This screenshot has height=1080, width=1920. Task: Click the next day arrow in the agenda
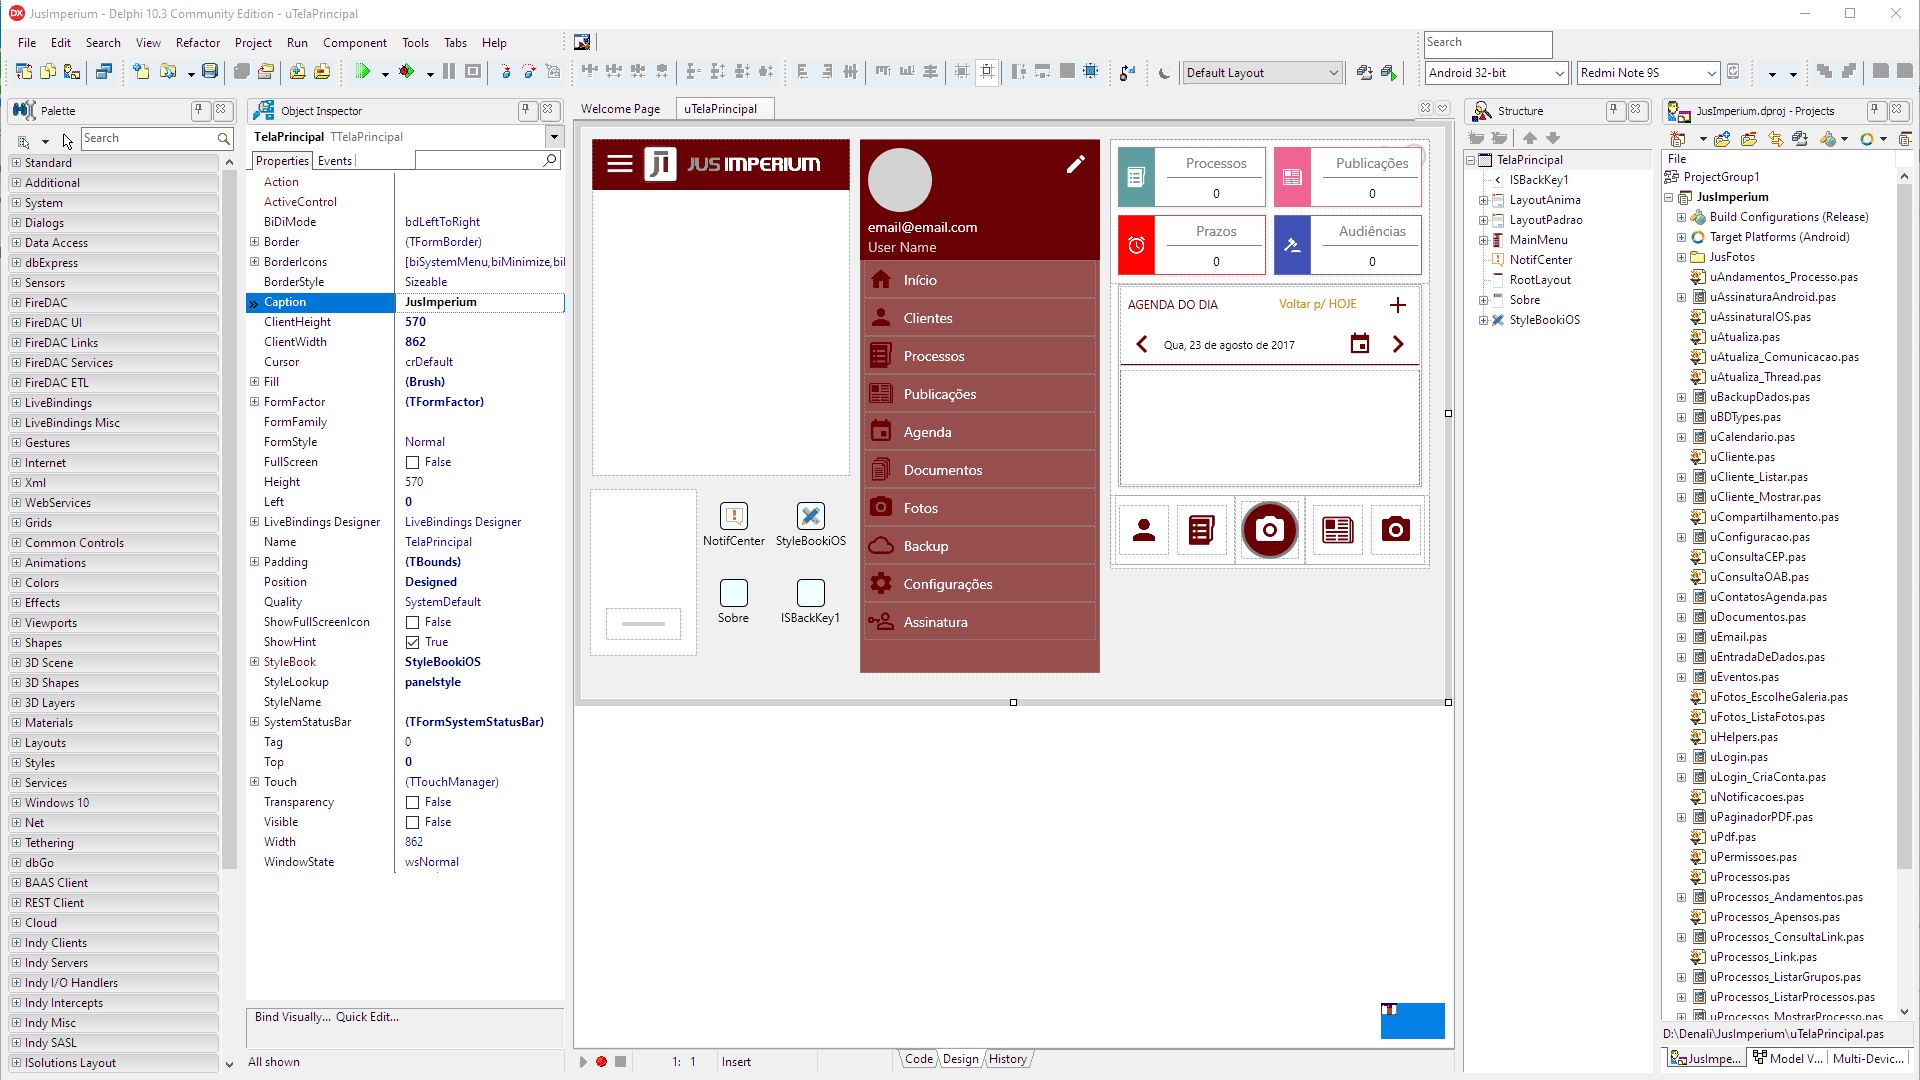(1398, 344)
